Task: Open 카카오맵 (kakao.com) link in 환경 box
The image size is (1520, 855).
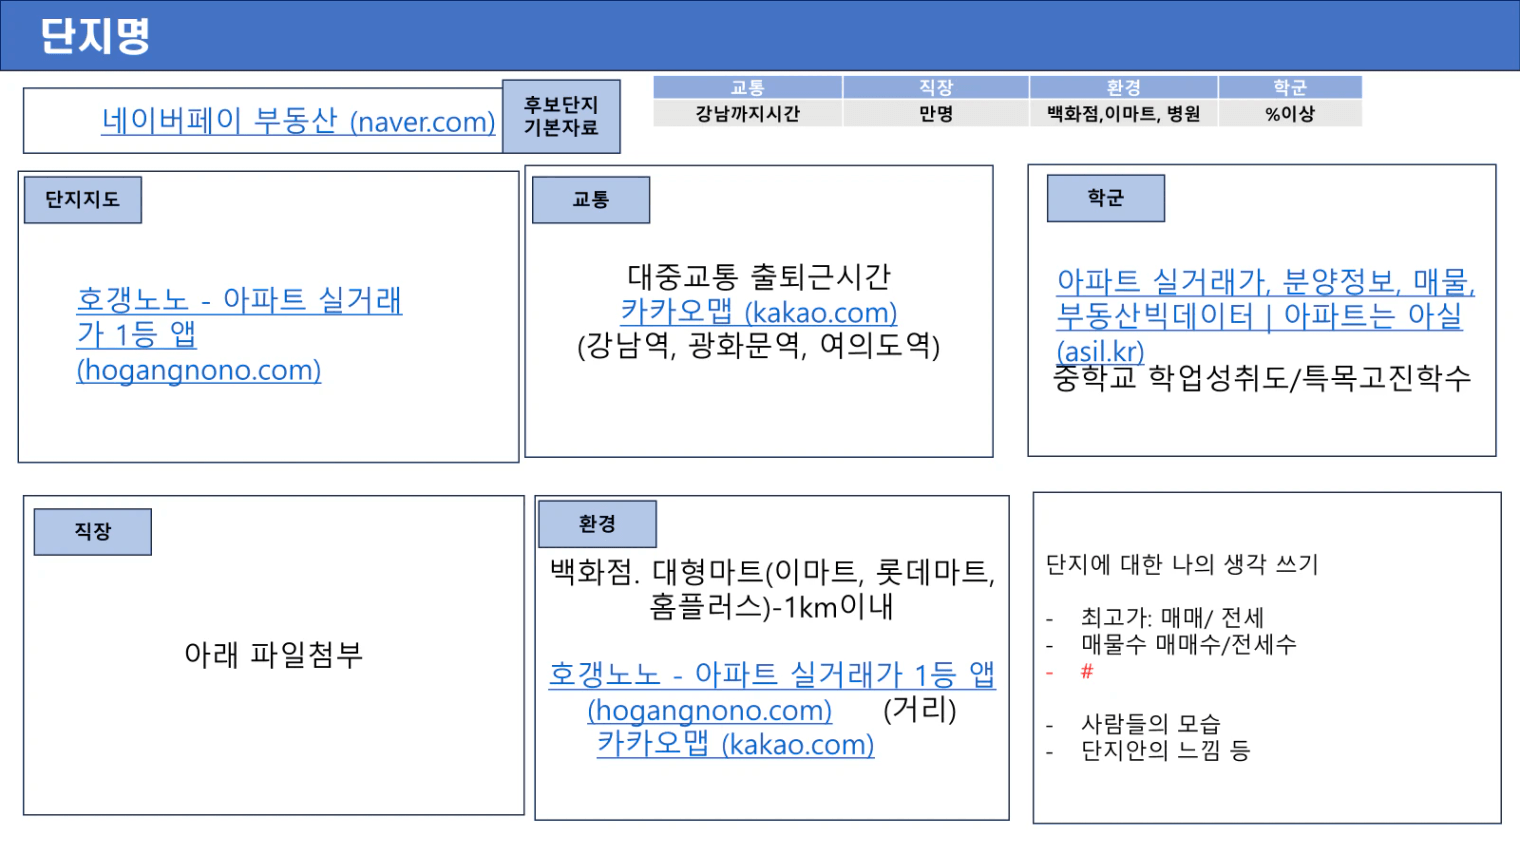Action: [x=735, y=744]
